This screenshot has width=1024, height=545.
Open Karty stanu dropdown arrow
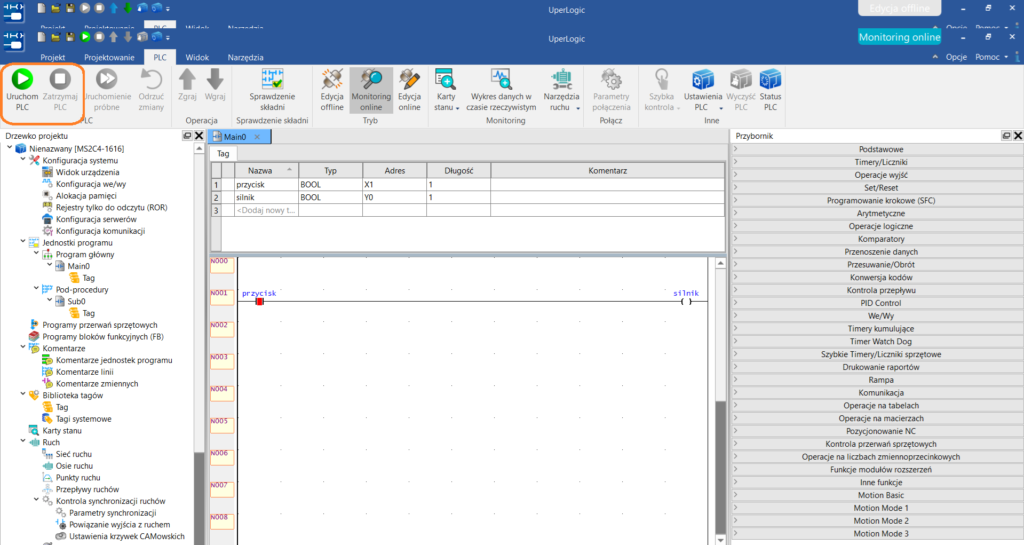[458, 108]
